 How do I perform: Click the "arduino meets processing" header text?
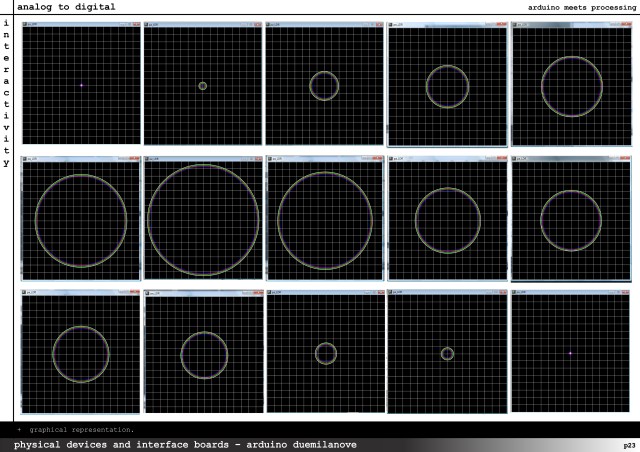coord(582,7)
